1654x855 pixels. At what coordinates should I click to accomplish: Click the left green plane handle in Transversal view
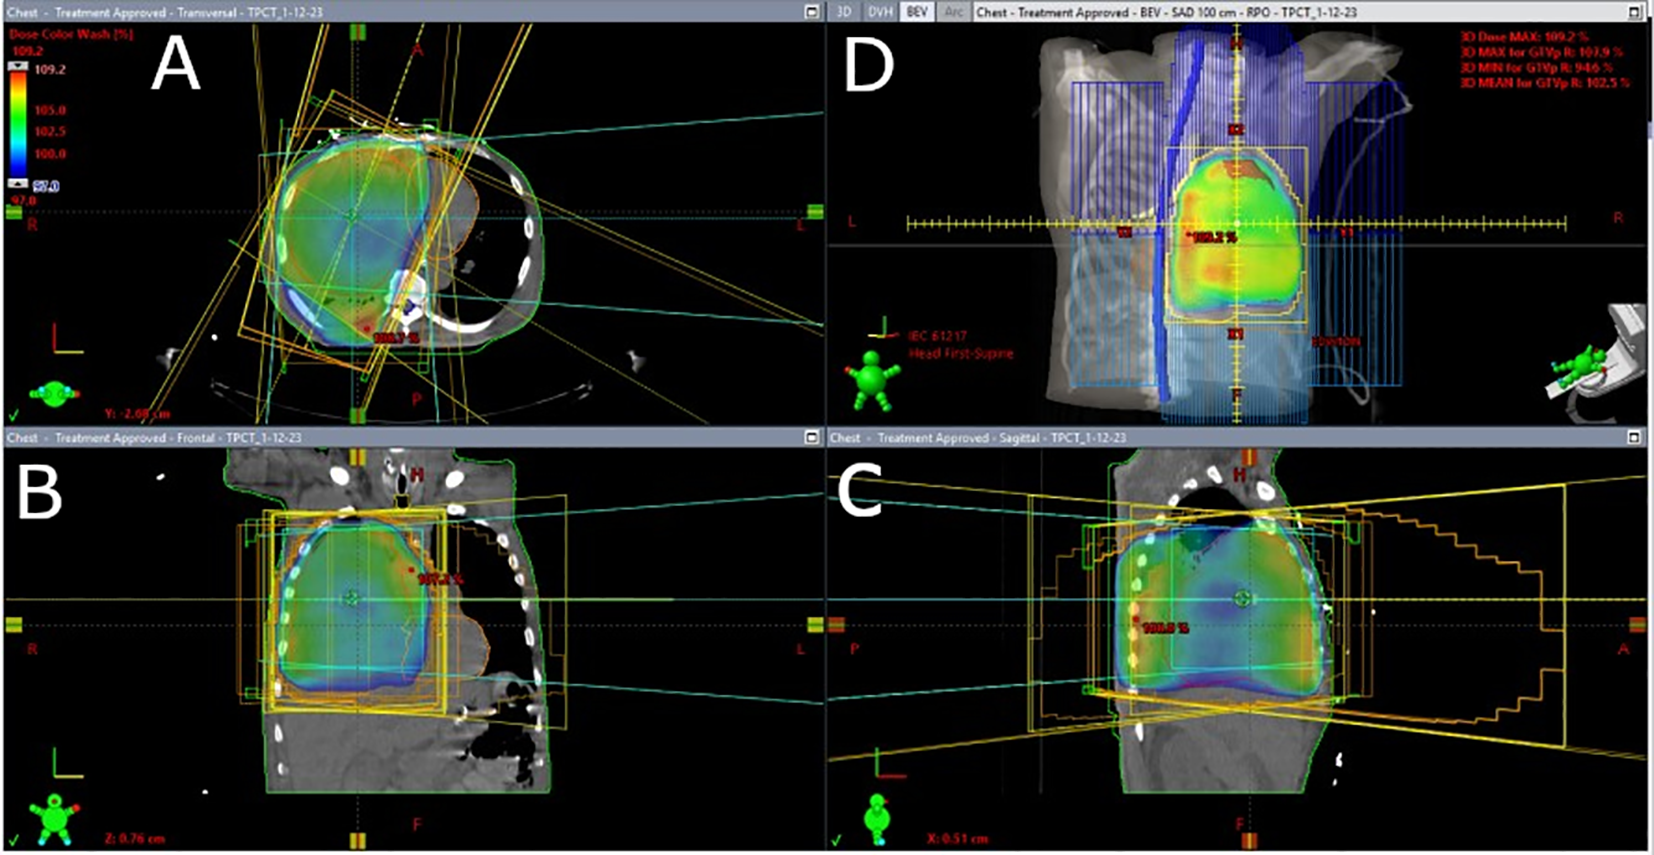[14, 211]
